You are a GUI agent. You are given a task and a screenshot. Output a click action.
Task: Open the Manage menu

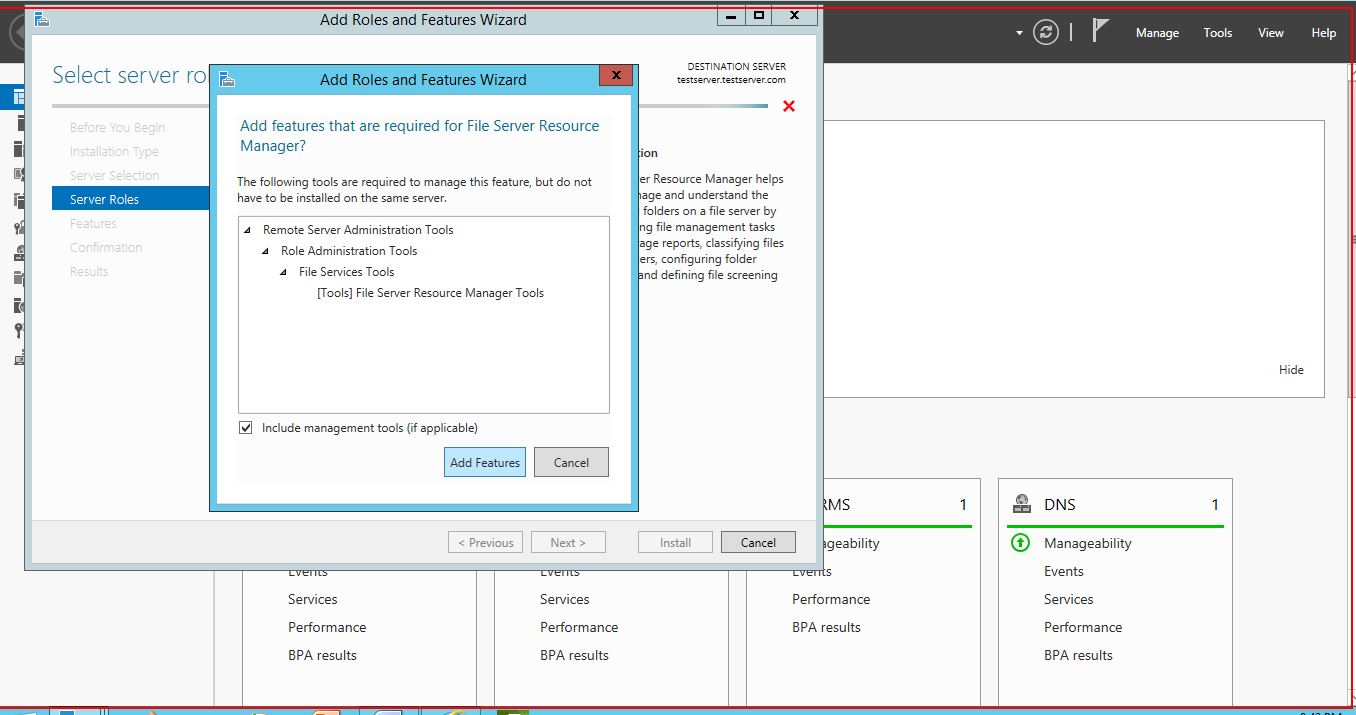(x=1157, y=33)
